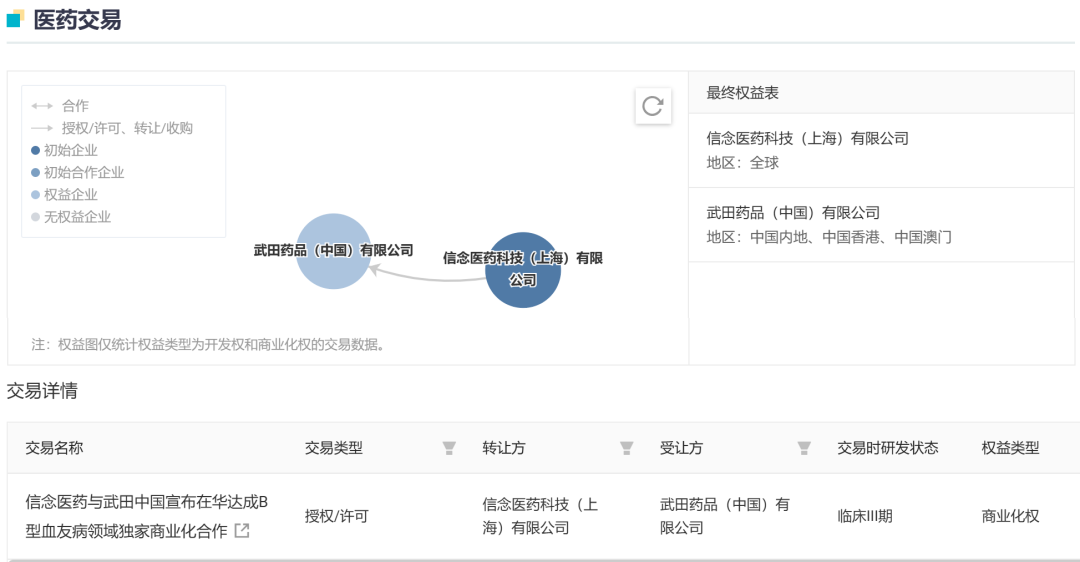Click 信念医药科技（上海）有限公司 in 最终权益表

[807, 139]
